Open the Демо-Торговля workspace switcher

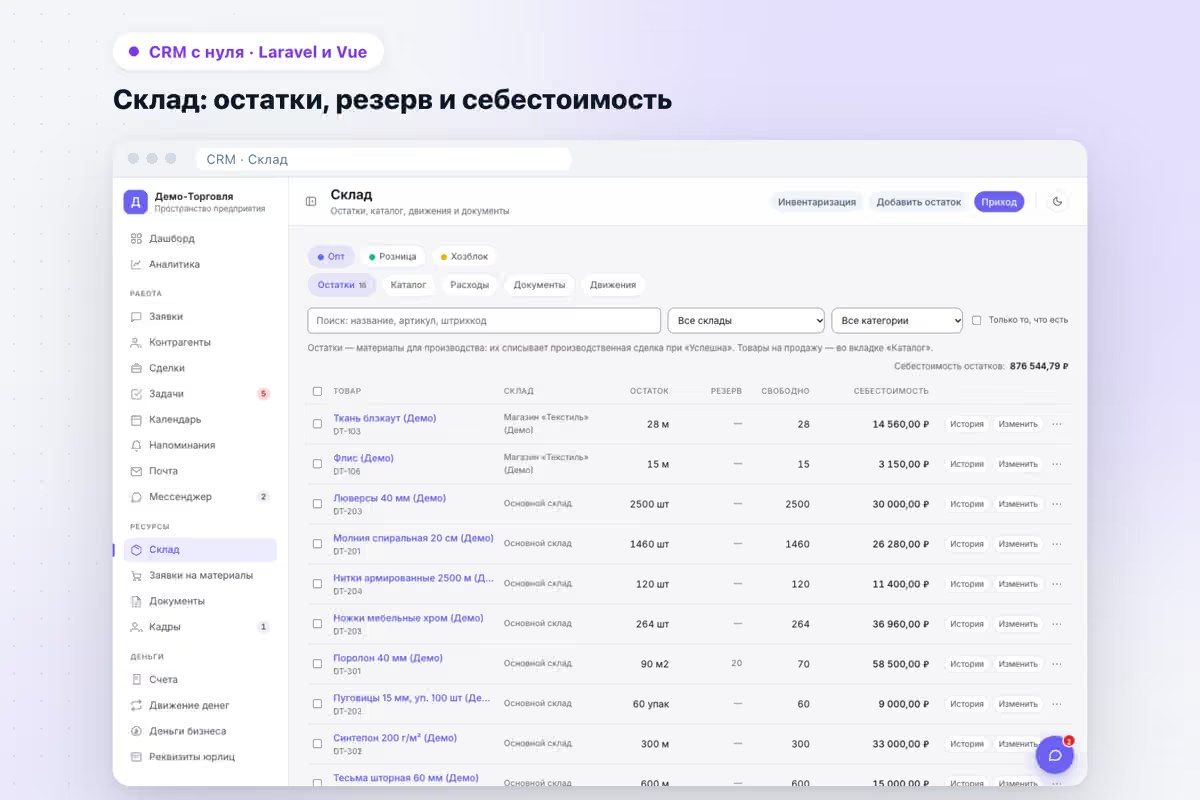click(x=200, y=202)
